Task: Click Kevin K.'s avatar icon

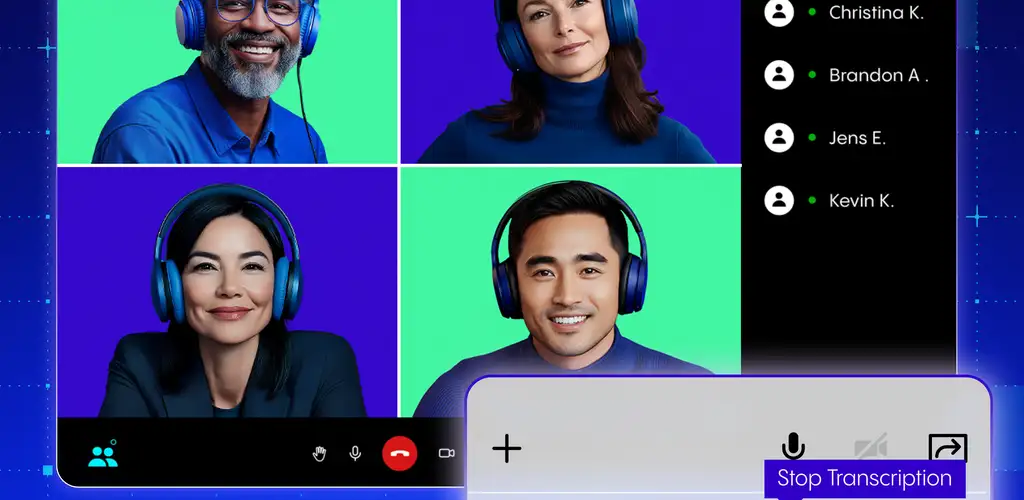Action: coord(779,200)
